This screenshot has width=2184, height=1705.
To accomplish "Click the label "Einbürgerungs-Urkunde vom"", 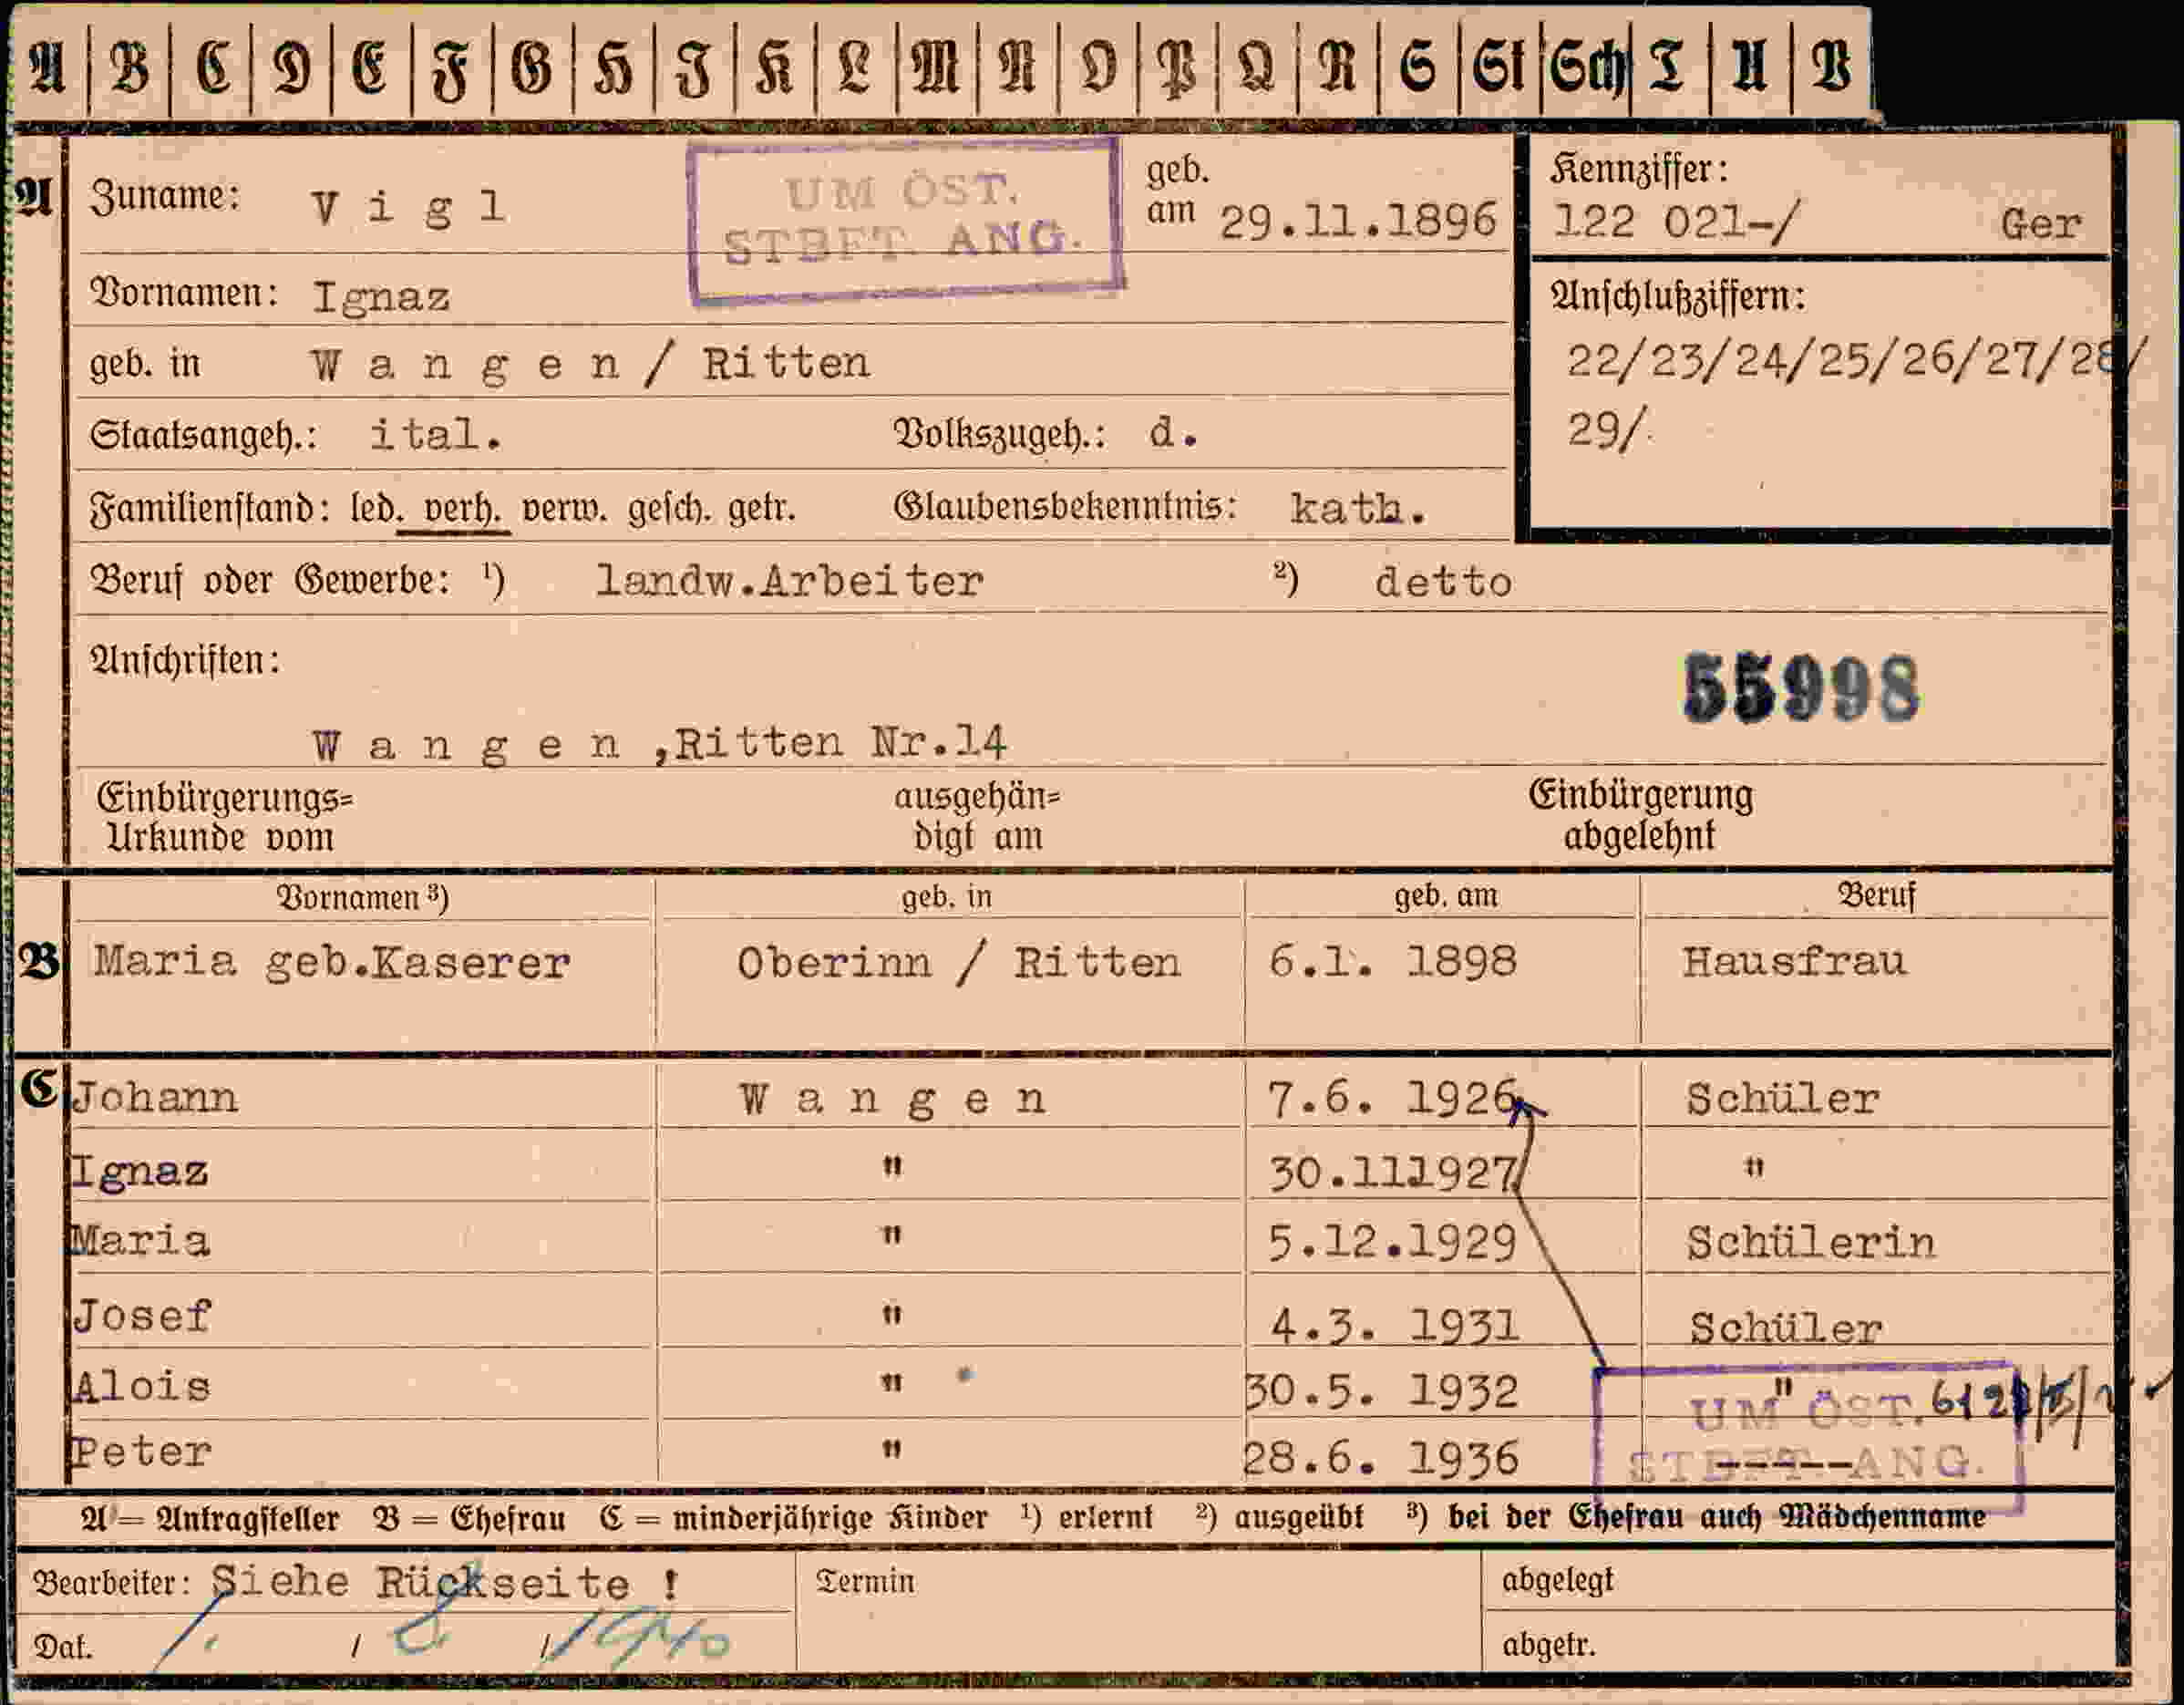I will pyautogui.click(x=224, y=818).
